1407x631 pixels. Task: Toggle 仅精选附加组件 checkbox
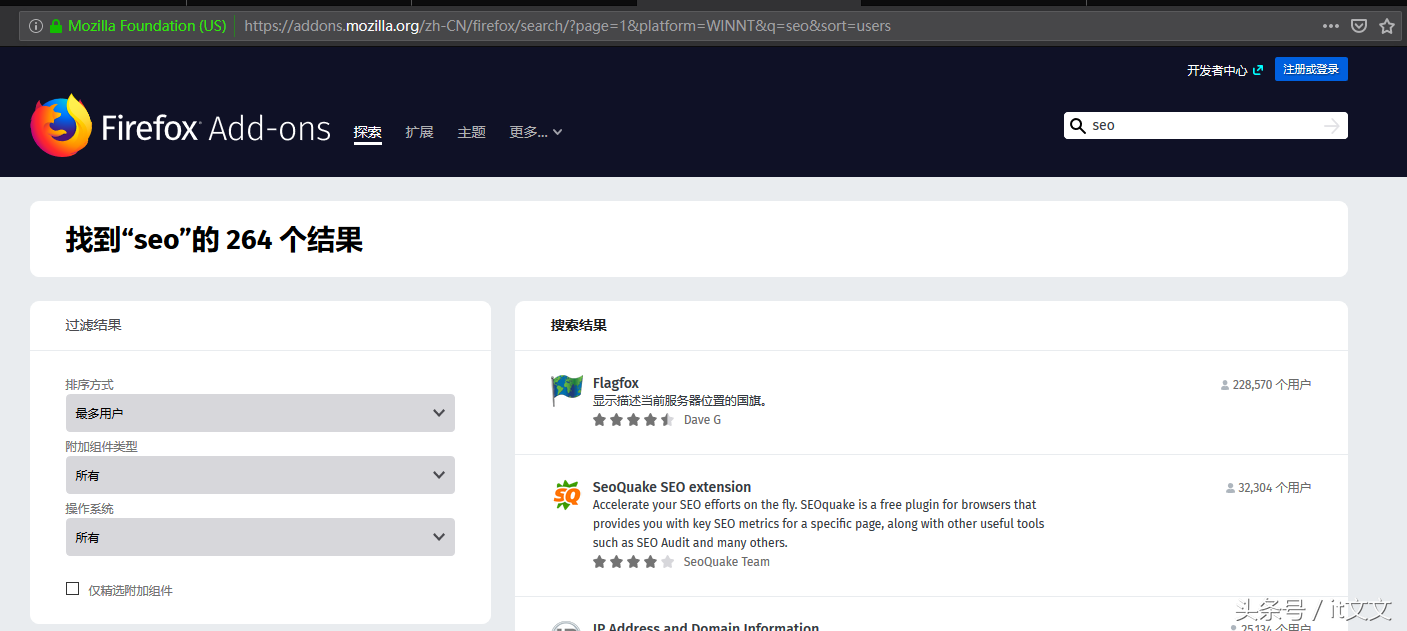coord(72,589)
